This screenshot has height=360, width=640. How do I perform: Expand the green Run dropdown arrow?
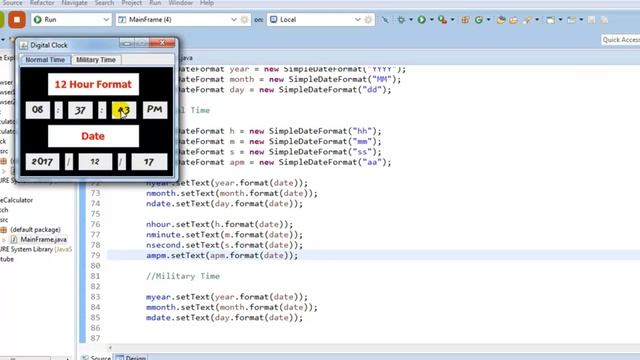[431, 20]
